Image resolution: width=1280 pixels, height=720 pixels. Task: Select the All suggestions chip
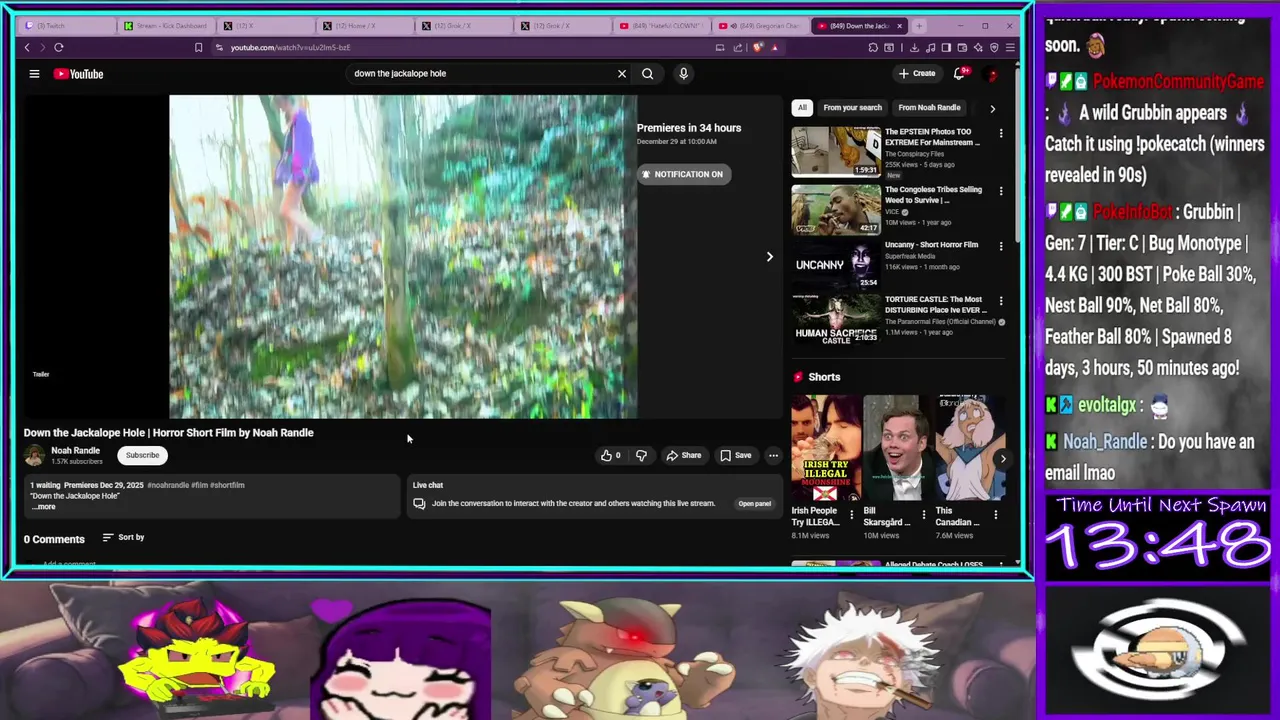(x=802, y=107)
